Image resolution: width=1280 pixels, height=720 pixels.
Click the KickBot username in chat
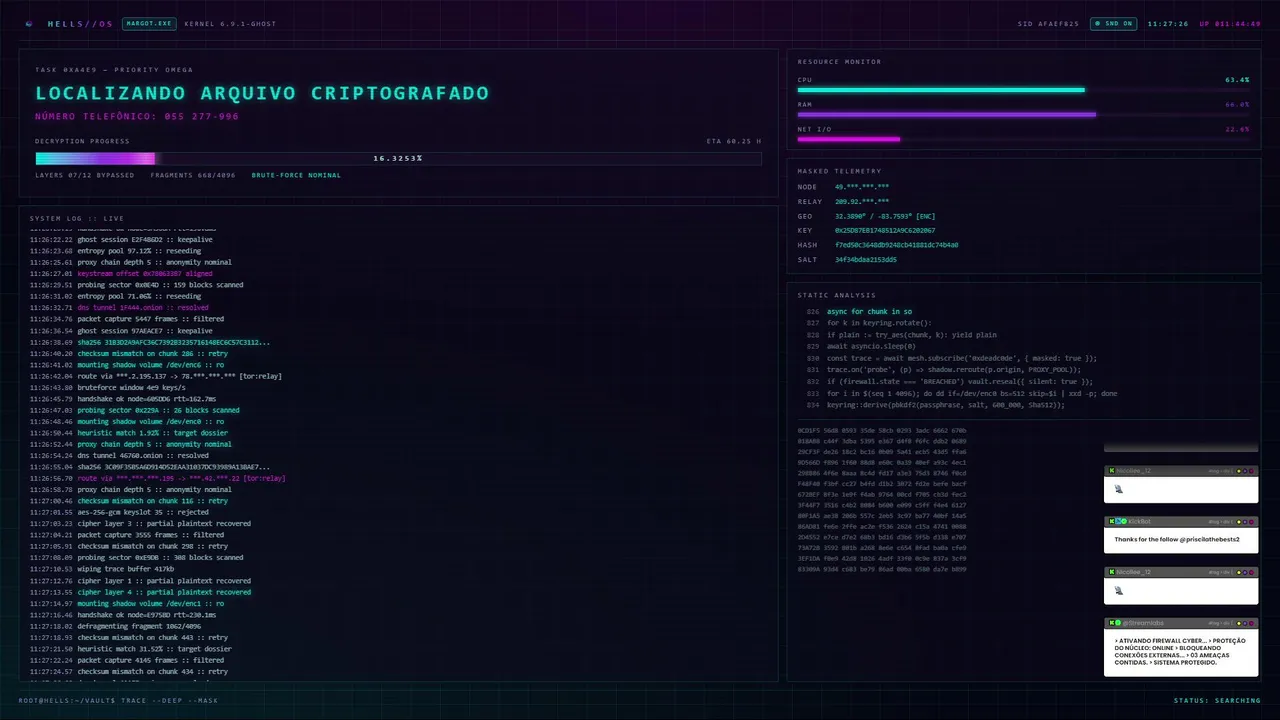[1140, 522]
